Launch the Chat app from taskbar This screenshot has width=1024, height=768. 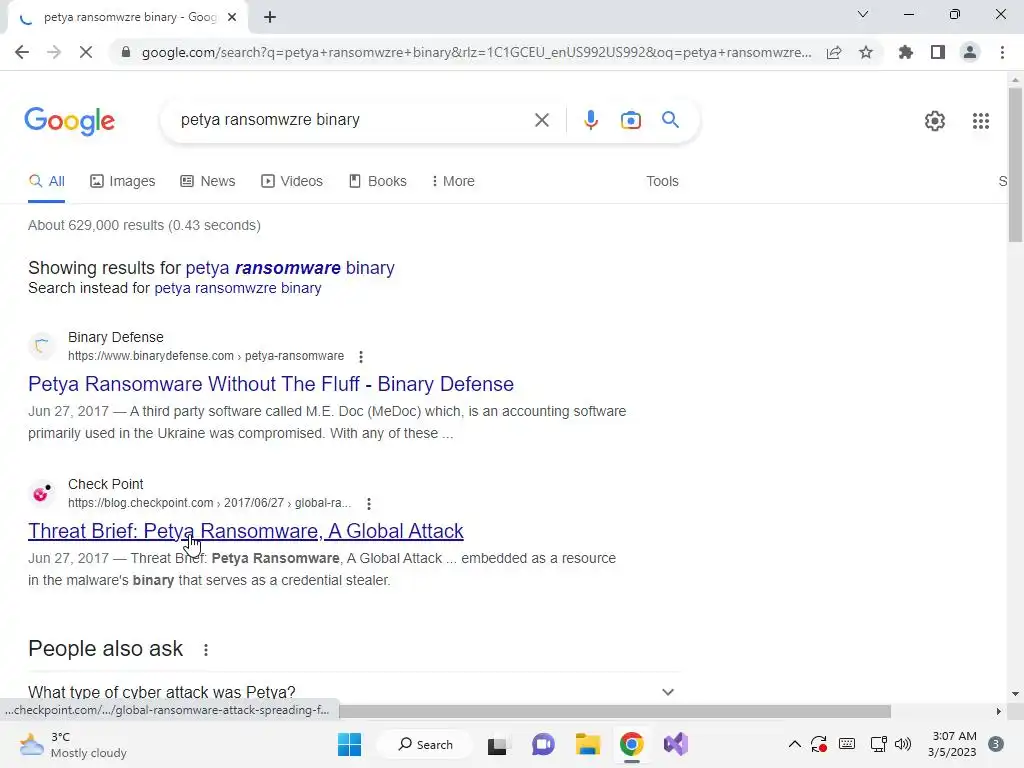coord(543,744)
